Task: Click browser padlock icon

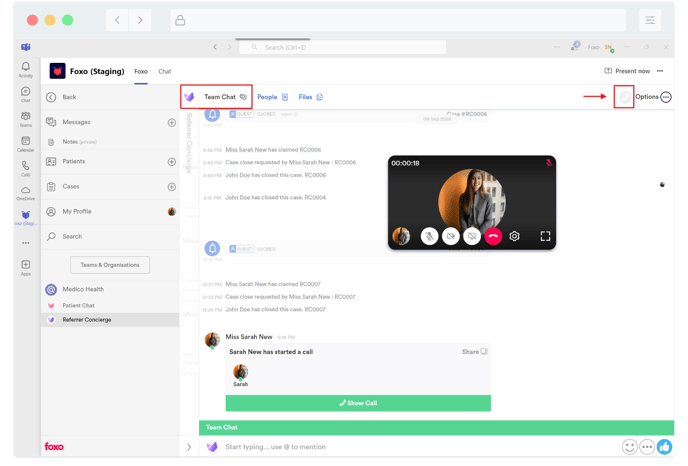Action: pyautogui.click(x=180, y=20)
